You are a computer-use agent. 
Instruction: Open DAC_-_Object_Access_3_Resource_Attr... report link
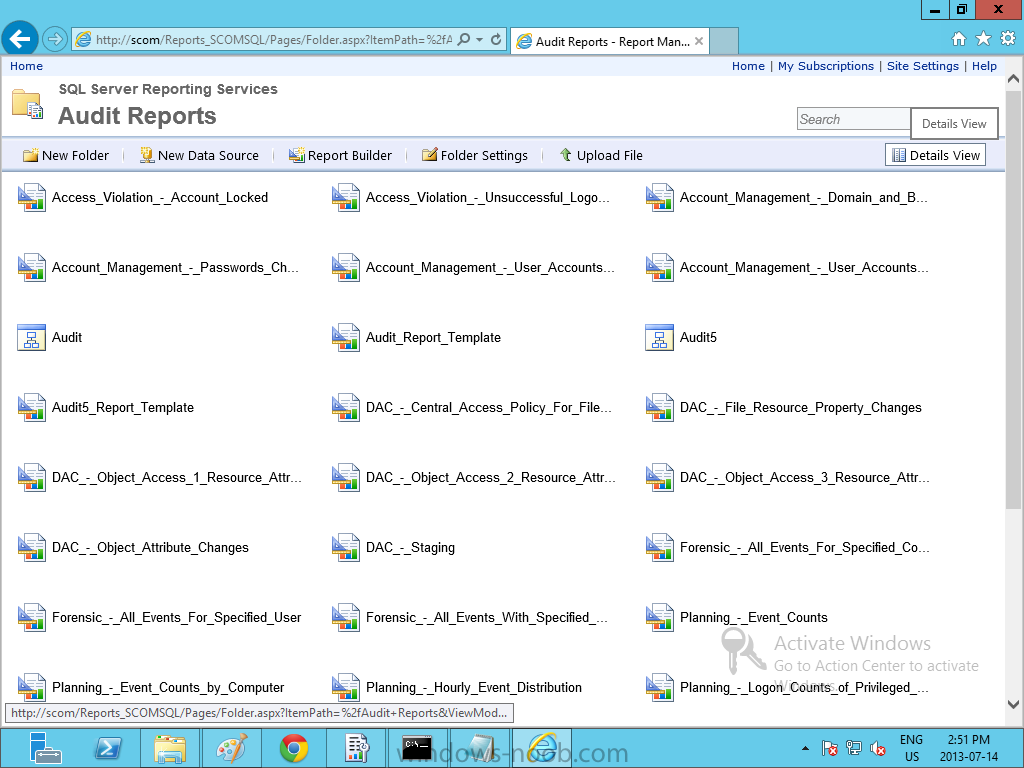(x=805, y=477)
